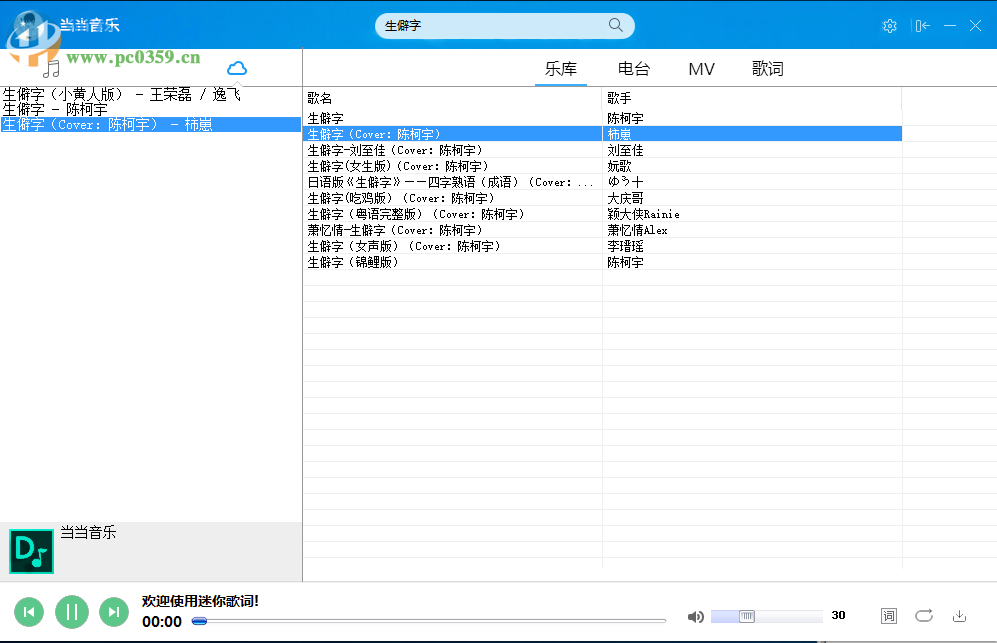Mute the speaker volume icon
This screenshot has height=643, width=997.
696,615
